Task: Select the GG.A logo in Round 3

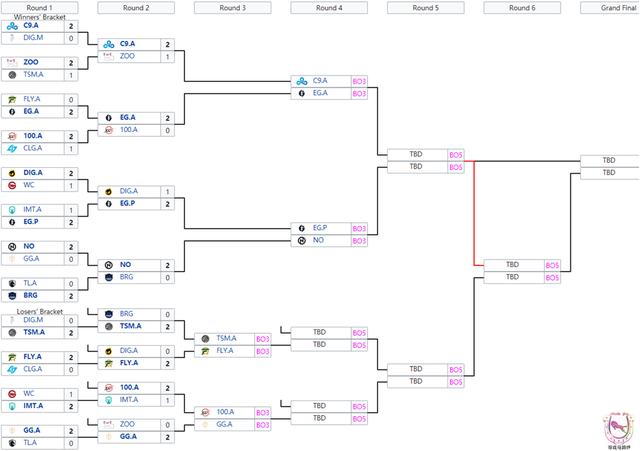Action: (205, 425)
